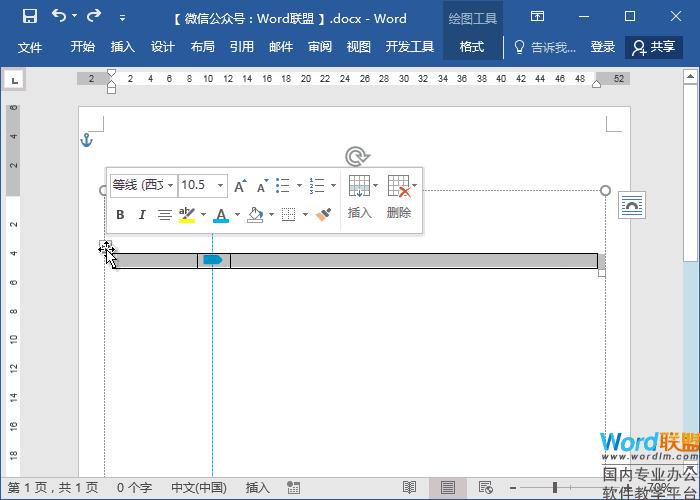Switch to Web Layout view
Viewport: 700px width, 500px height.
[x=485, y=488]
